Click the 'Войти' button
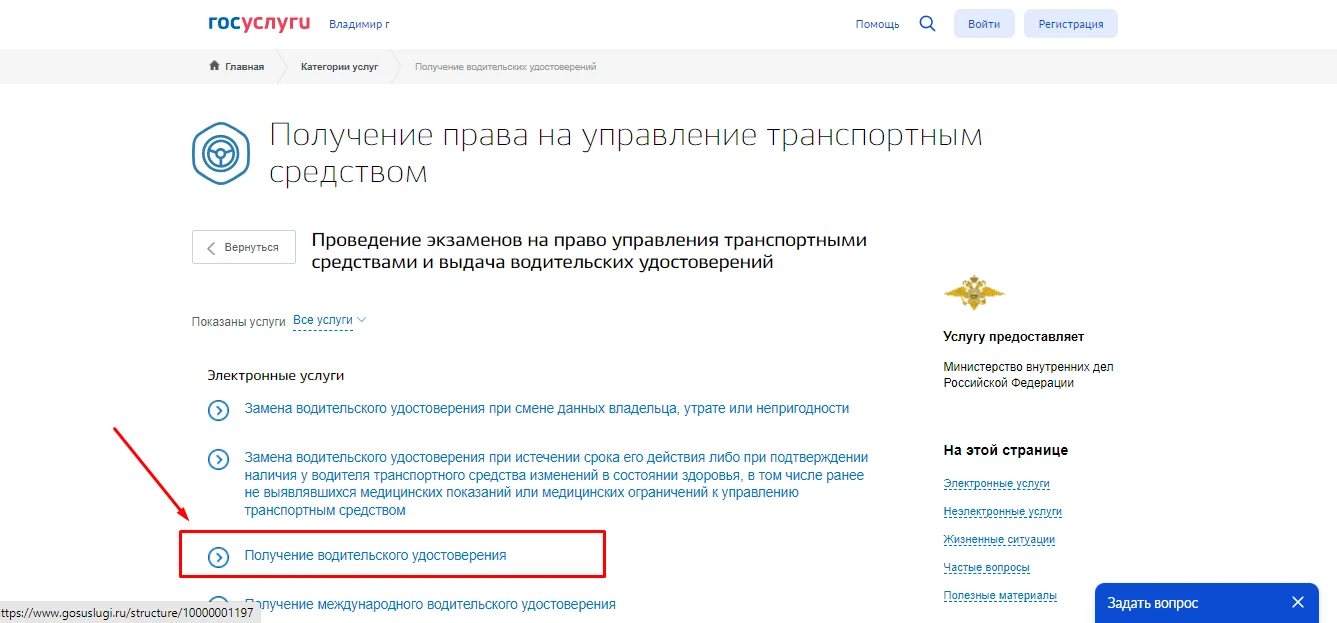The width and height of the screenshot is (1337, 623). (x=984, y=24)
